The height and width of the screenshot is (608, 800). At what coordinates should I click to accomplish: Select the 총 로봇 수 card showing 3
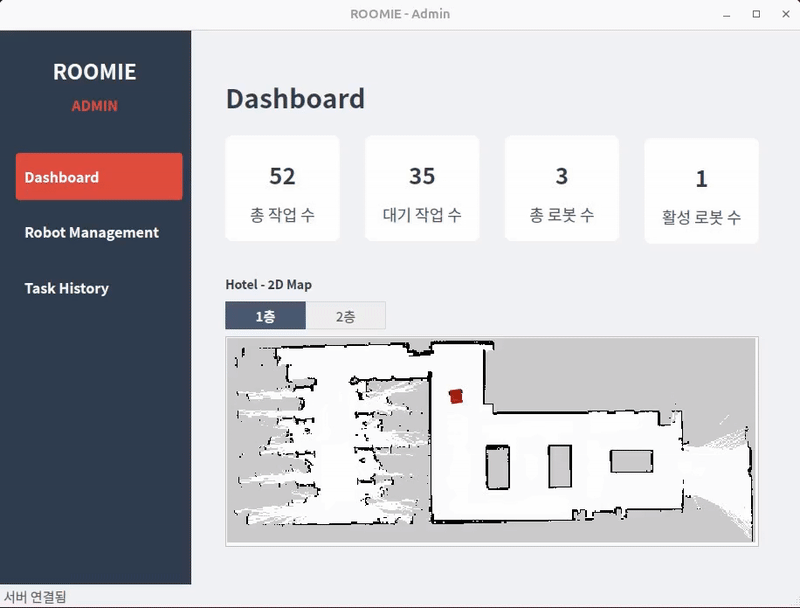(561, 189)
